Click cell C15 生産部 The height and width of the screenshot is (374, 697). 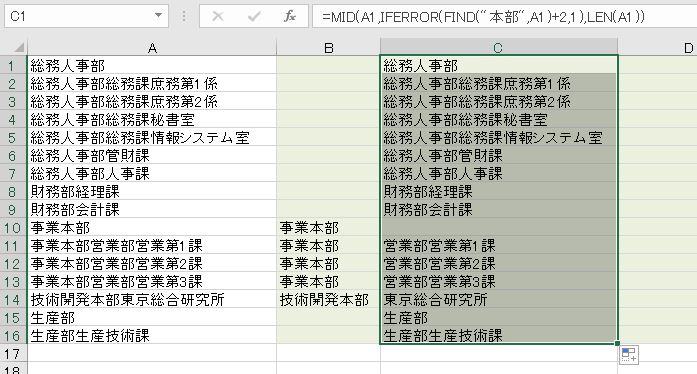499,318
